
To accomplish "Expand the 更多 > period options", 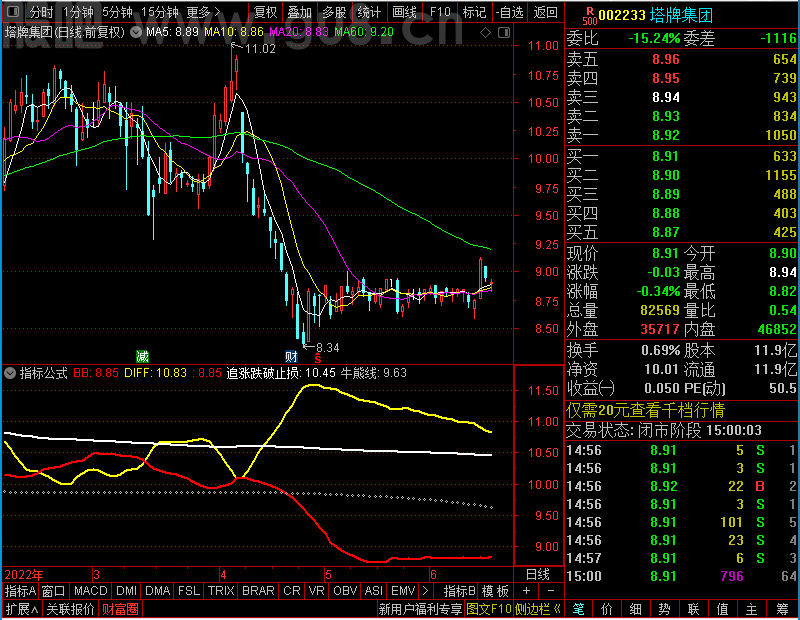I will (x=203, y=12).
